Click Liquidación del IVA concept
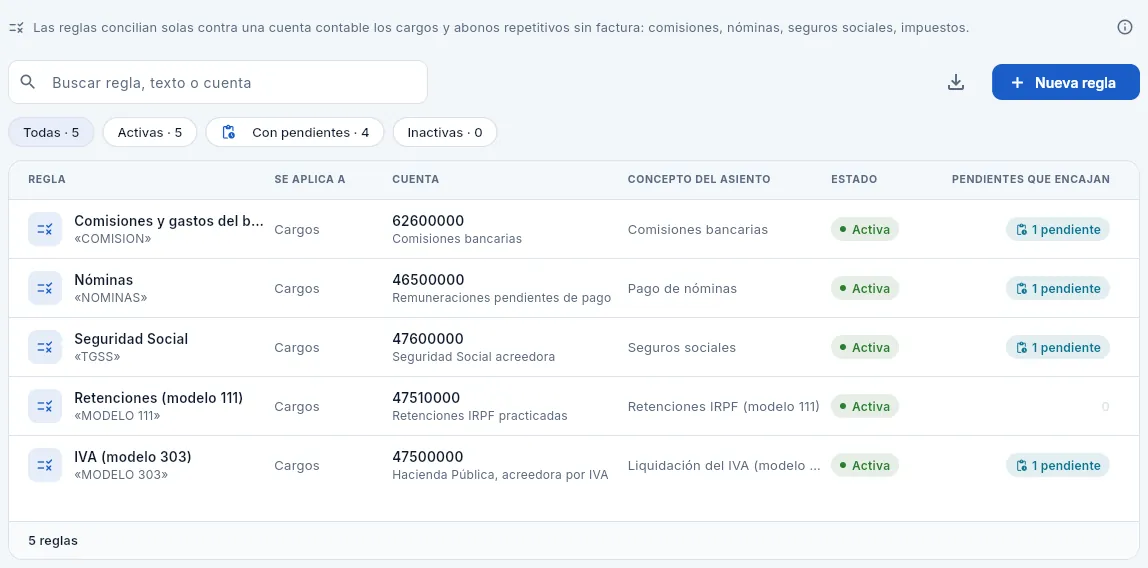 click(724, 466)
